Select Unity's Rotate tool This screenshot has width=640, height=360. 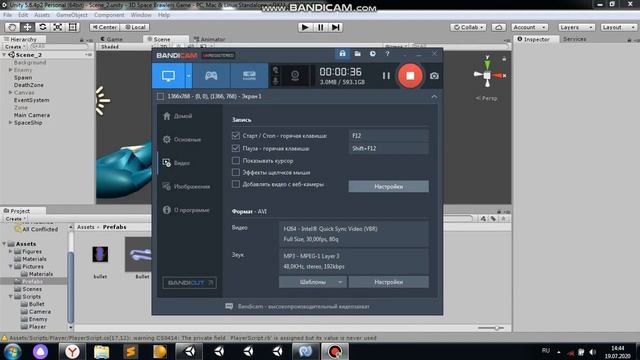click(x=42, y=27)
